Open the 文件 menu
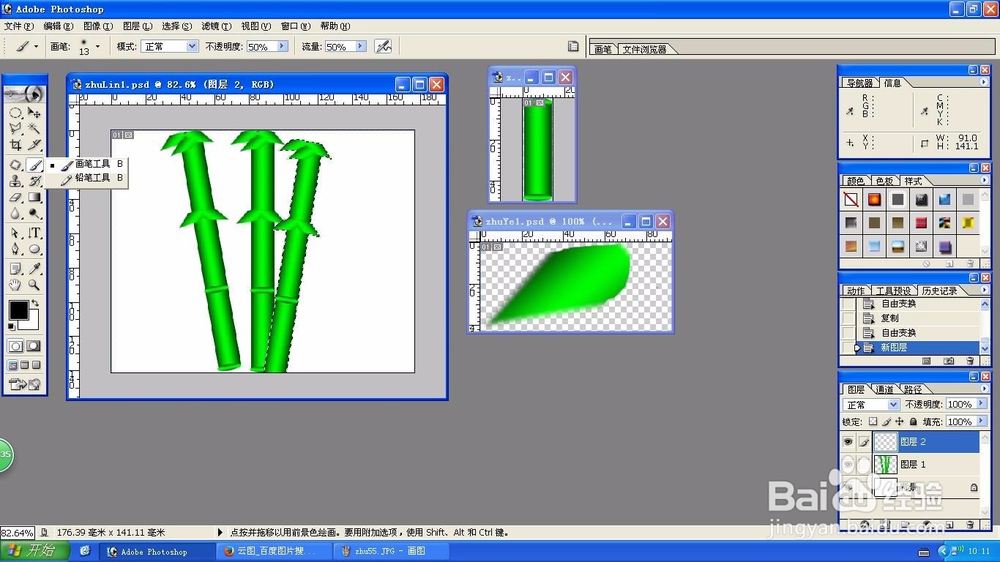 tap(18, 26)
